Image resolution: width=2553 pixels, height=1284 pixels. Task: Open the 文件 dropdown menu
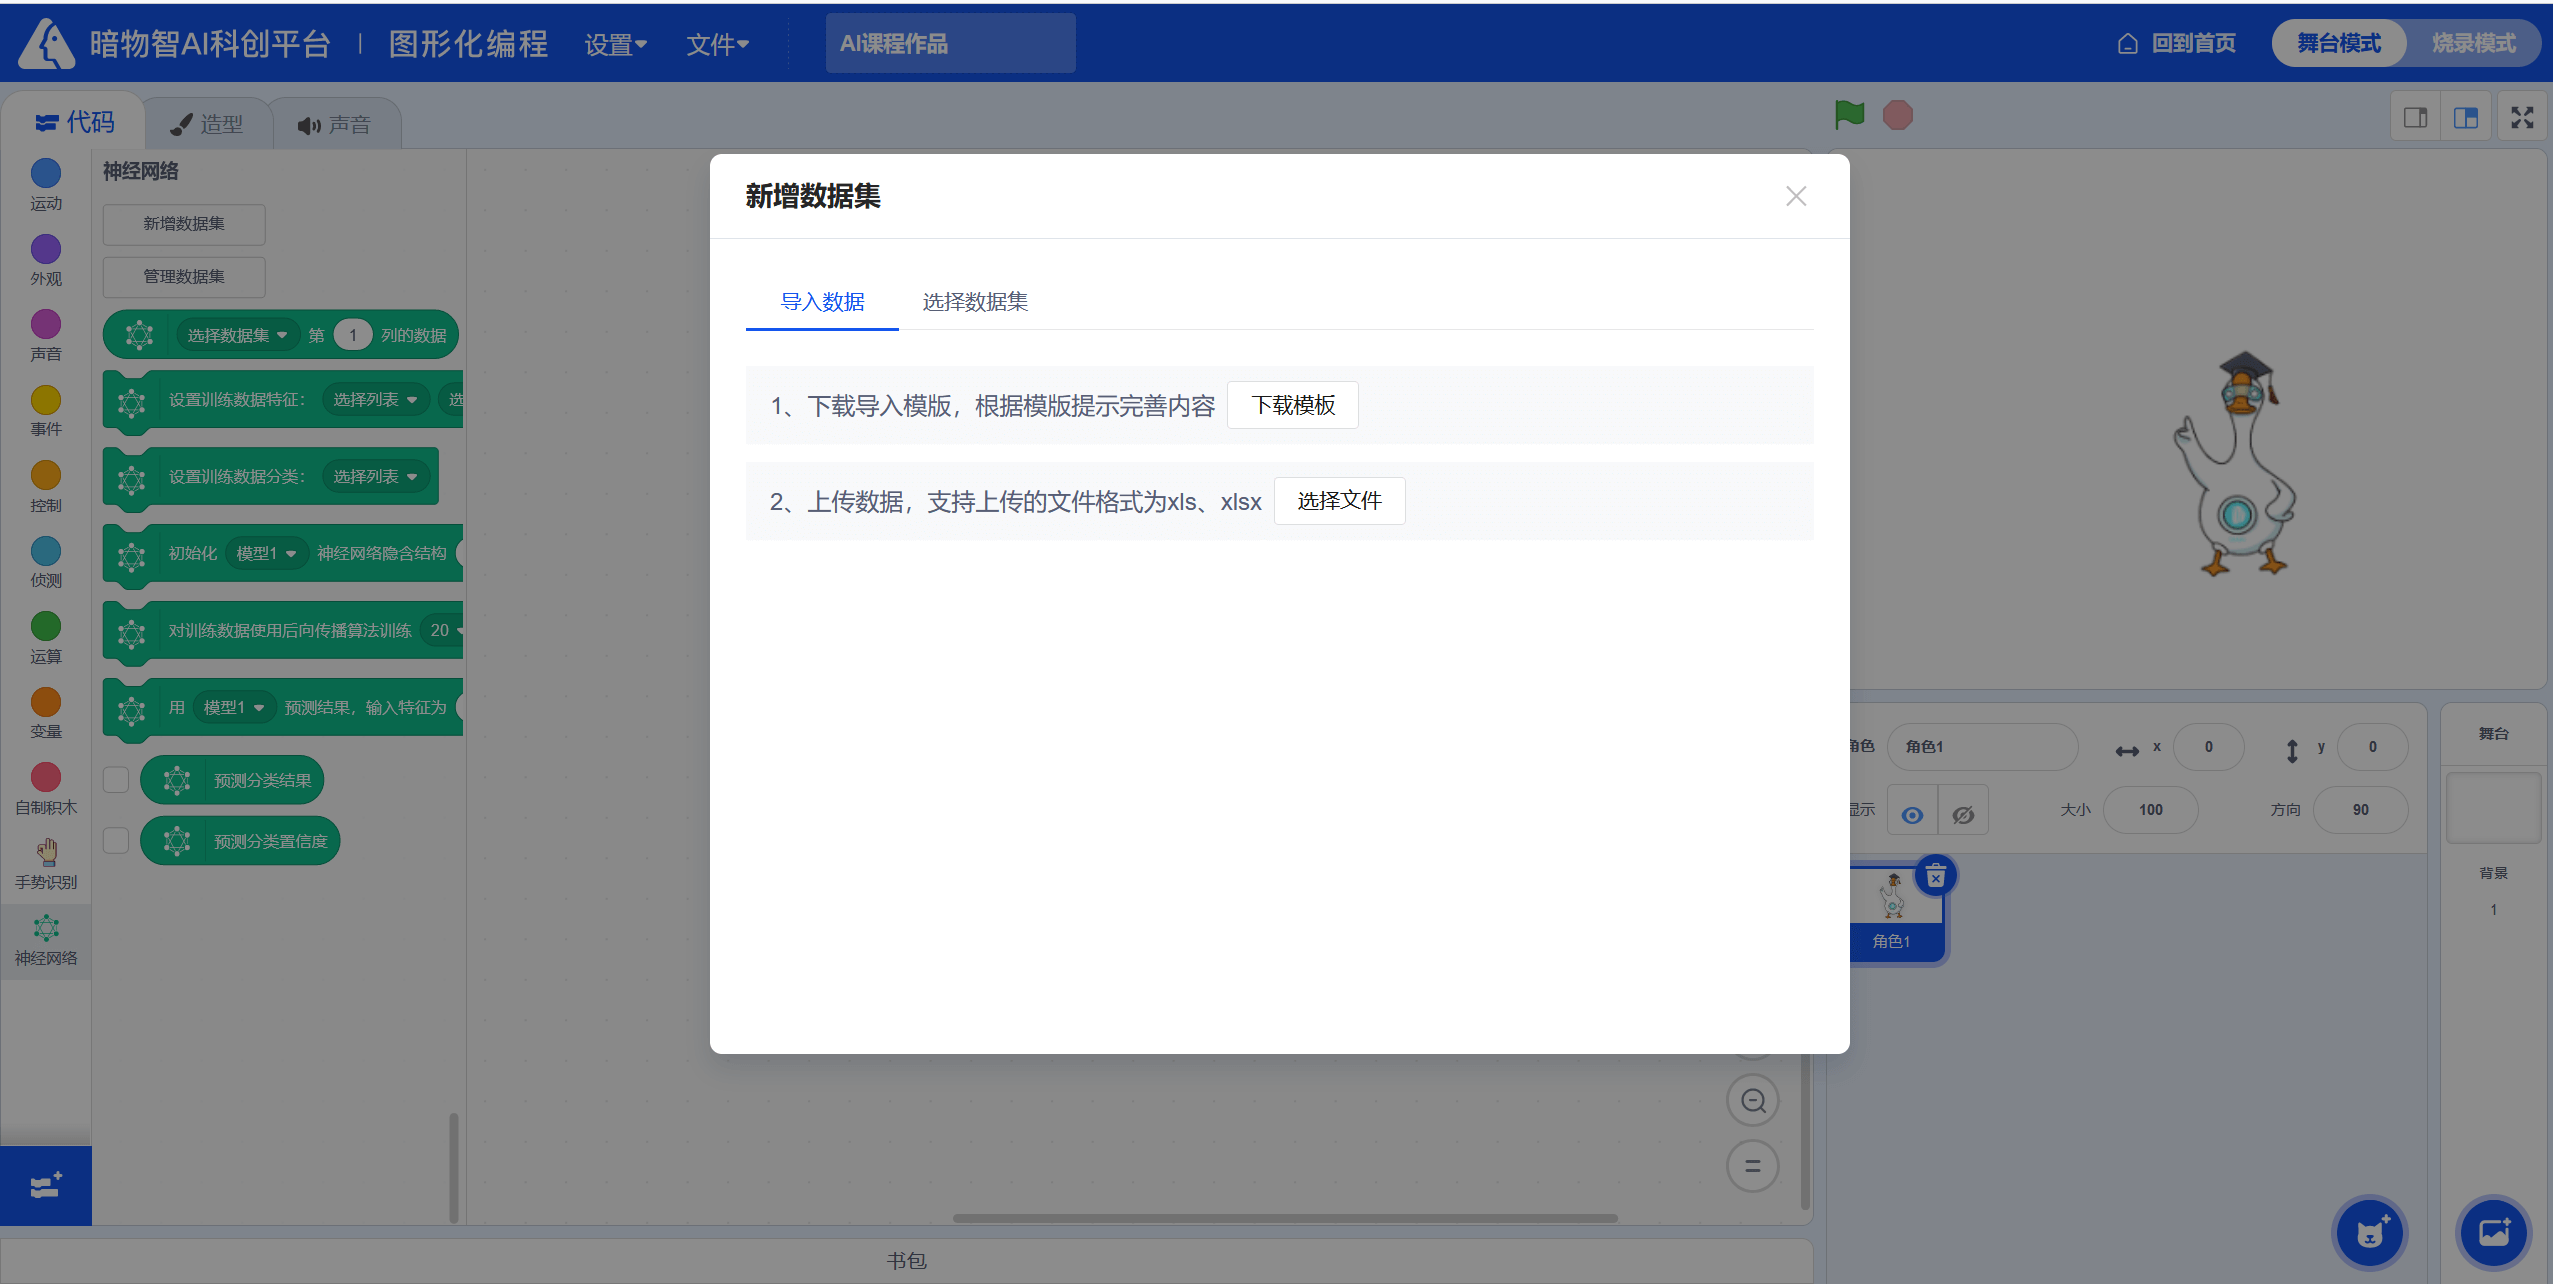click(717, 44)
